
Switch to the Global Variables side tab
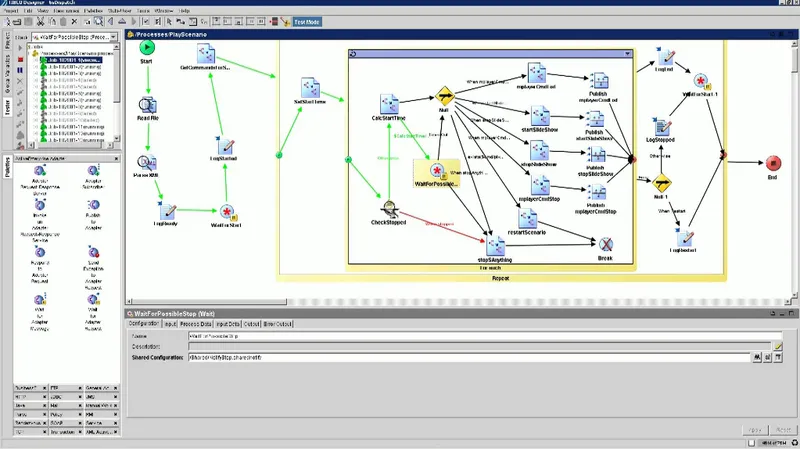pos(7,73)
